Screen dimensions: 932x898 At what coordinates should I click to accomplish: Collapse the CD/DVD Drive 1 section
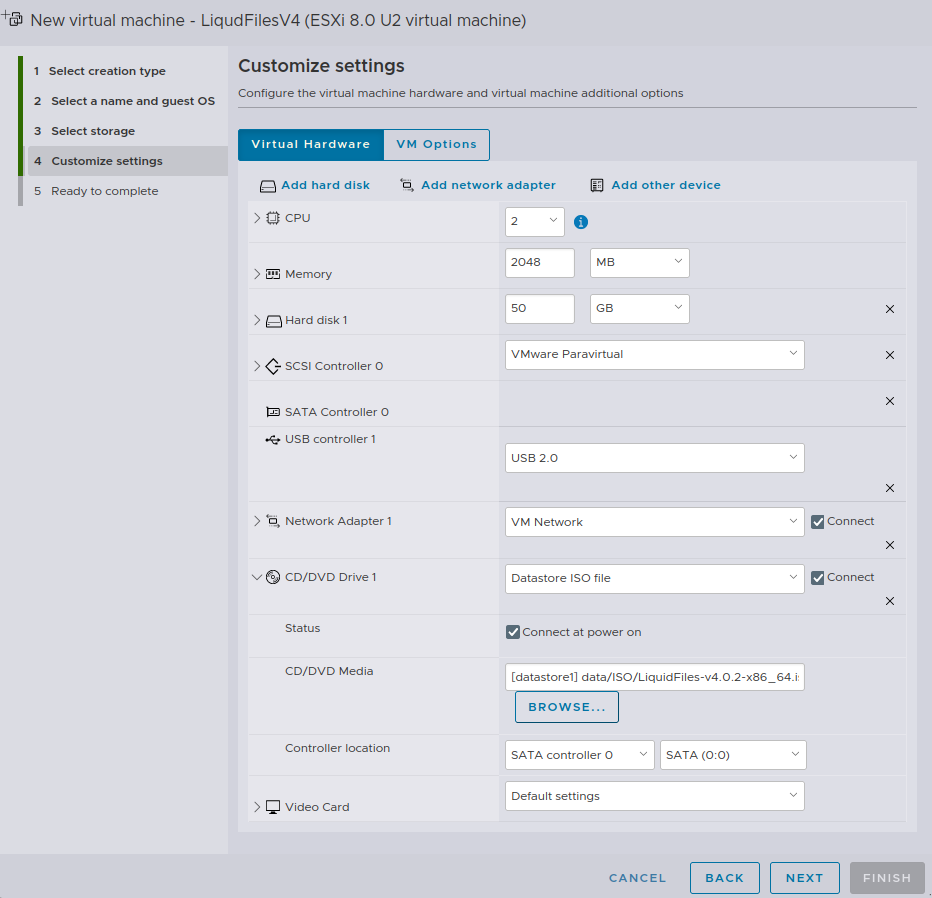point(257,577)
